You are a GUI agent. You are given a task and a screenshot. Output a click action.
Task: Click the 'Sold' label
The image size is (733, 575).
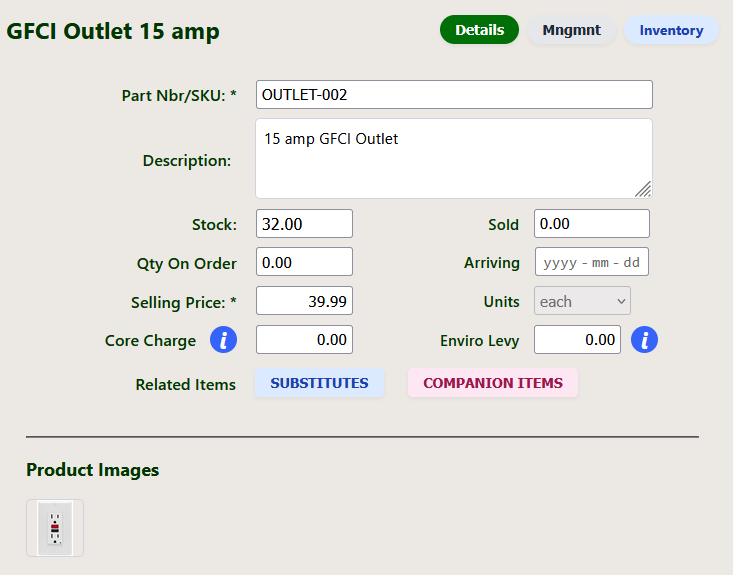[x=503, y=225]
